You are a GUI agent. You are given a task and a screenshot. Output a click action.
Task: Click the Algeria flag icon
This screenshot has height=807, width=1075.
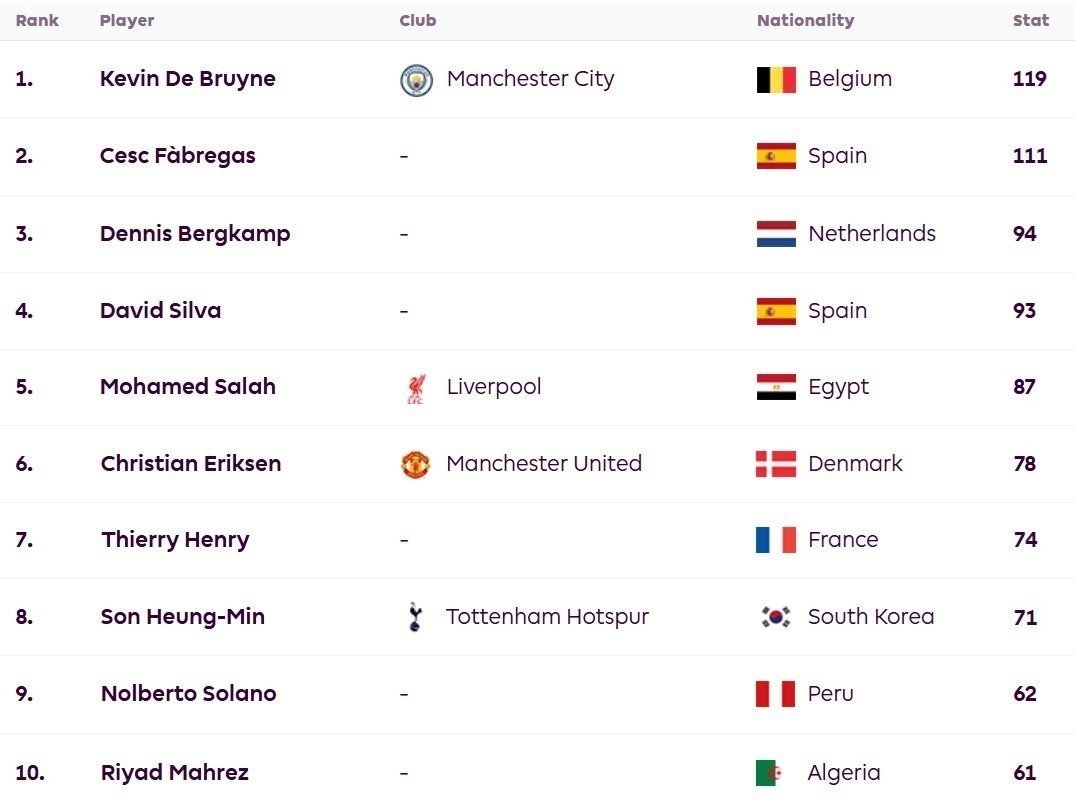(769, 773)
